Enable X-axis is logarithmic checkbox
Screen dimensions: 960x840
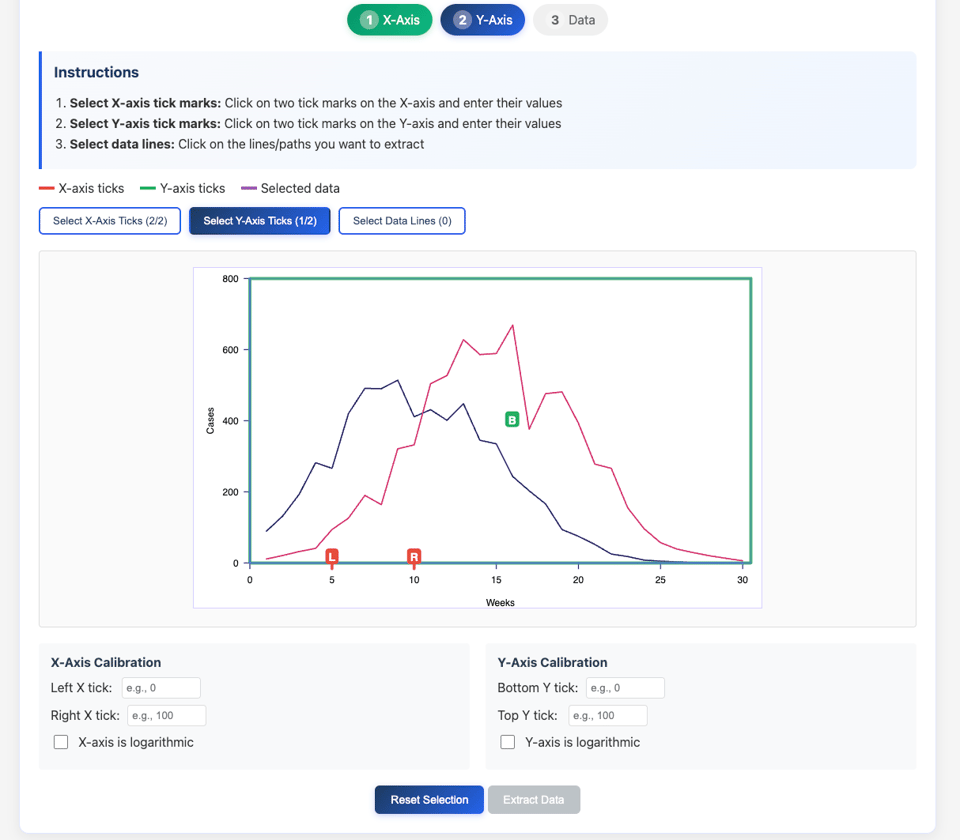61,742
